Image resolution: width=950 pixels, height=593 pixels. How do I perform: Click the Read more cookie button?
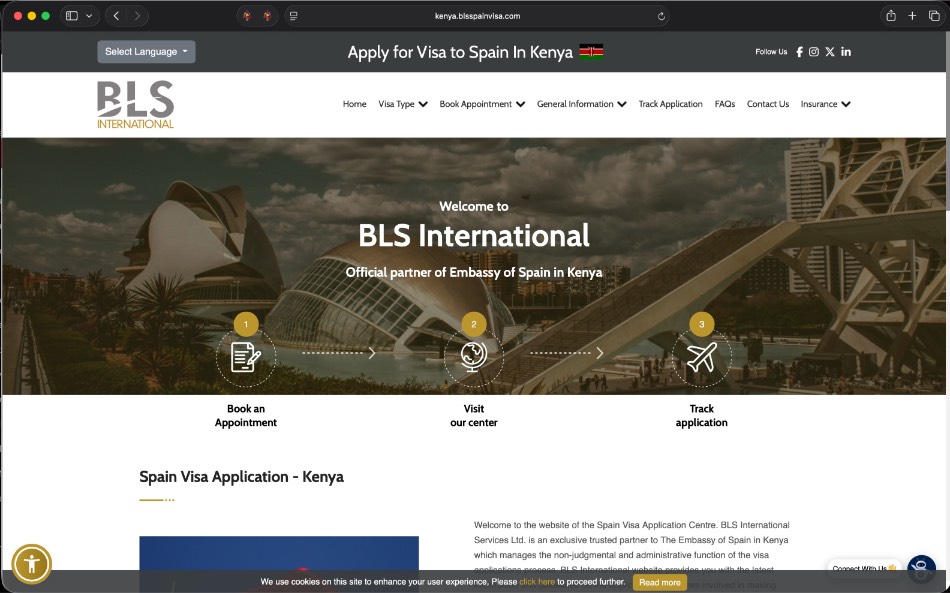point(660,582)
